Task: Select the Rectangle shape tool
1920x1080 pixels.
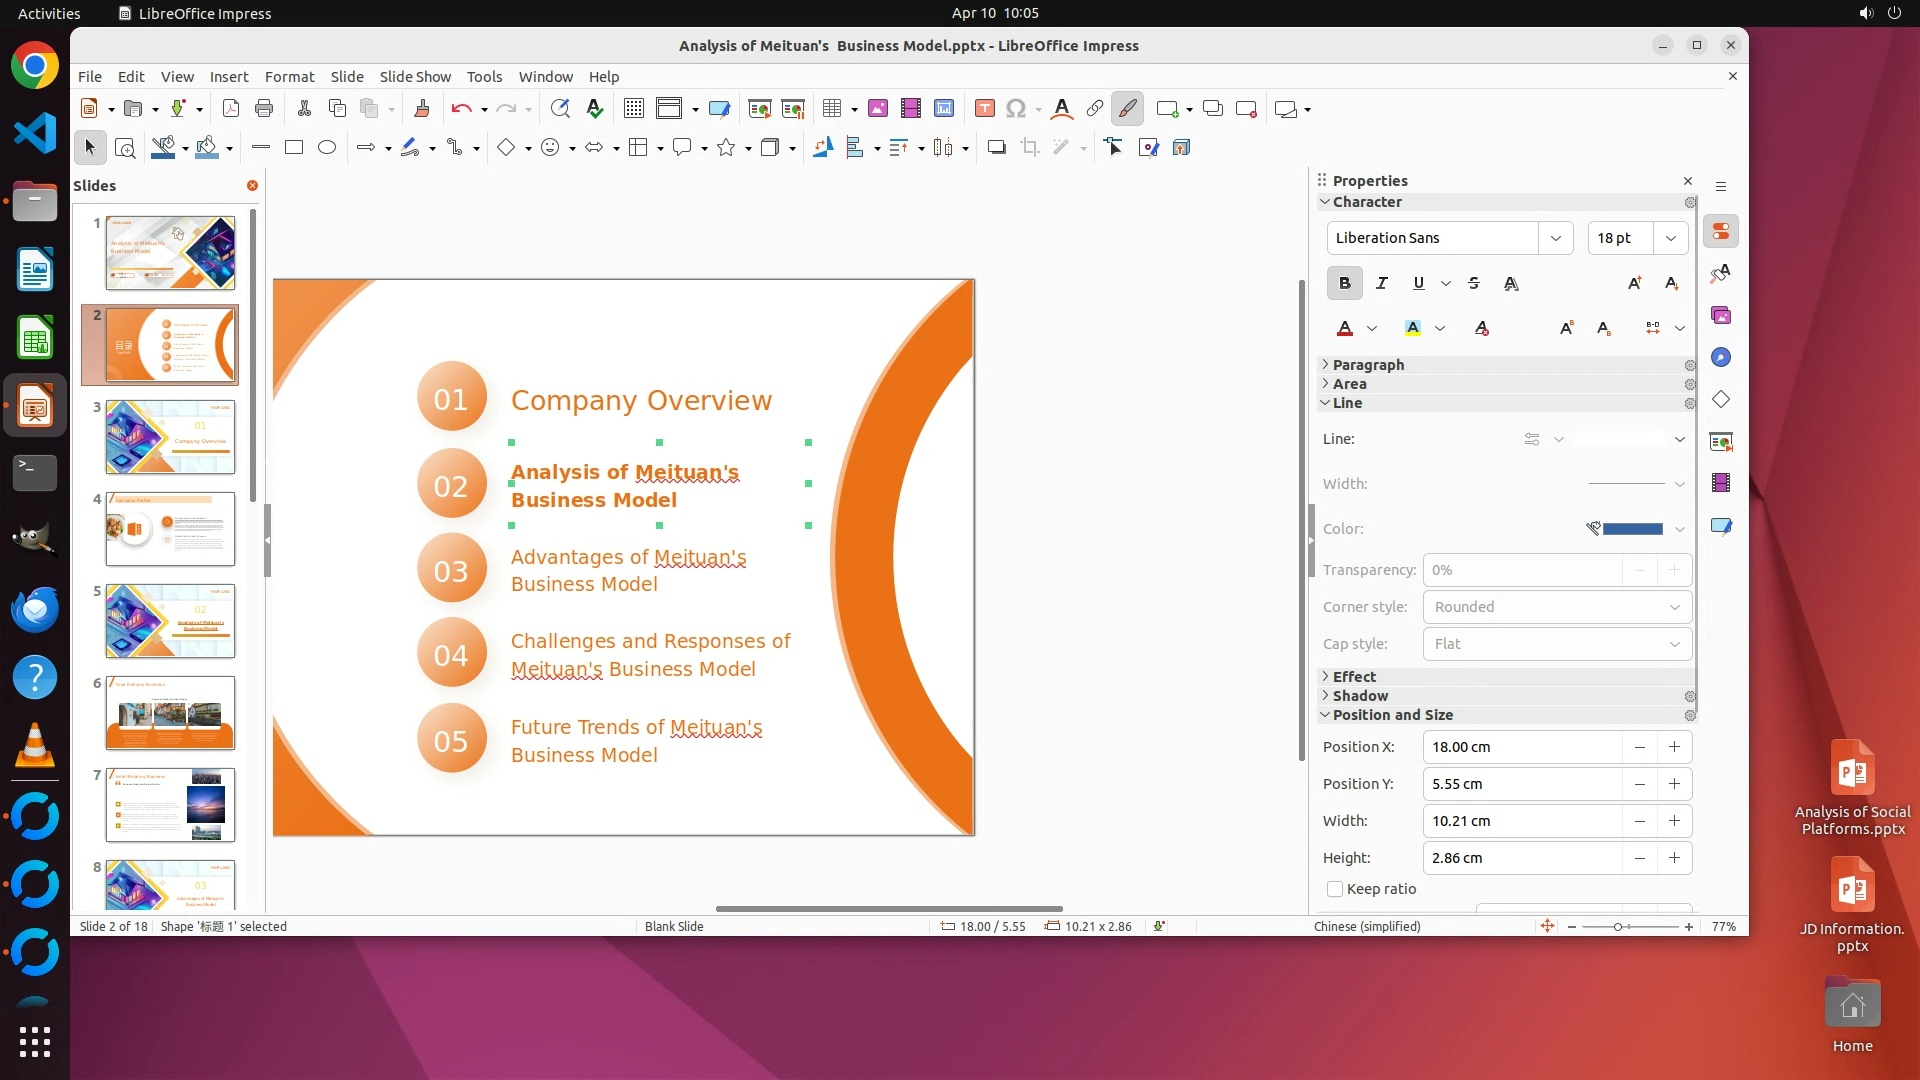Action: [x=294, y=148]
